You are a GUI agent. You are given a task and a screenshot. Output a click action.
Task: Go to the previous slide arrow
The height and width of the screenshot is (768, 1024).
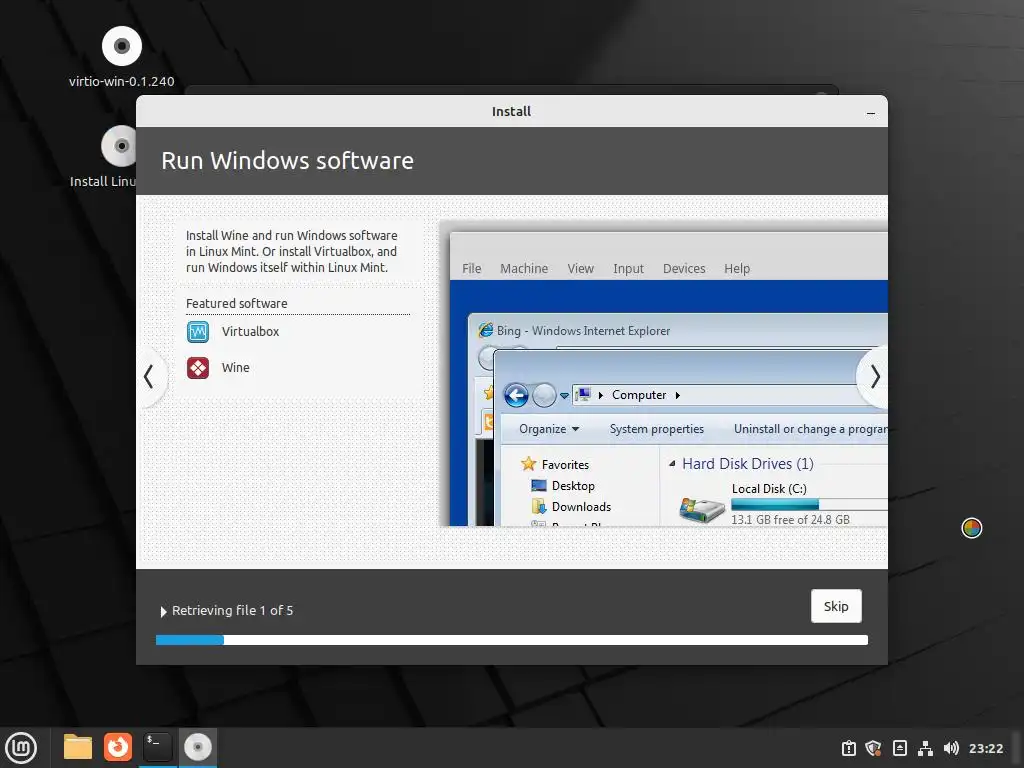150,377
